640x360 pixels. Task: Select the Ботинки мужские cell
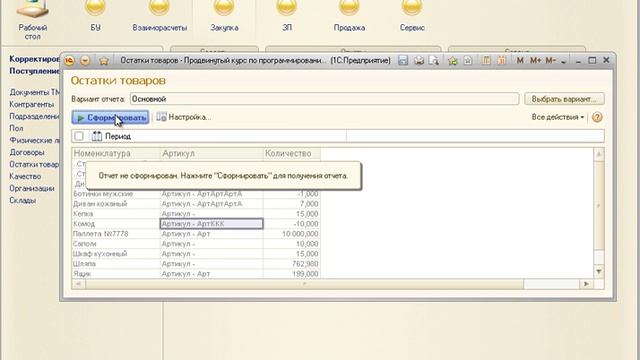pos(116,194)
